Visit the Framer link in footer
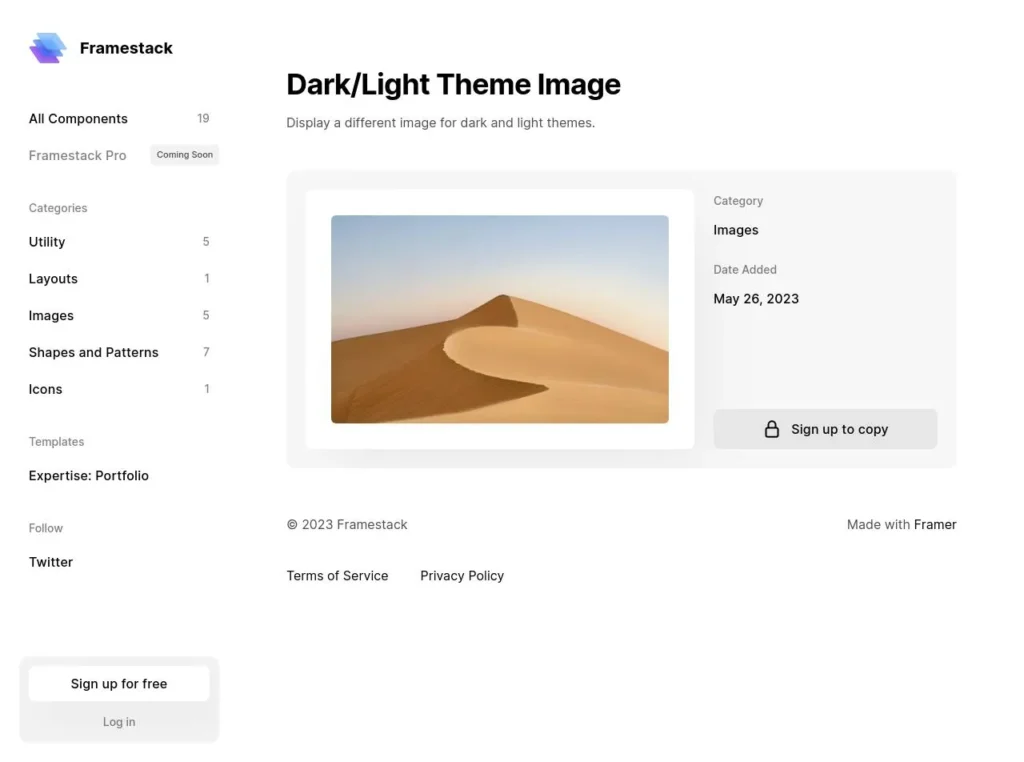The image size is (1024, 762). point(935,524)
